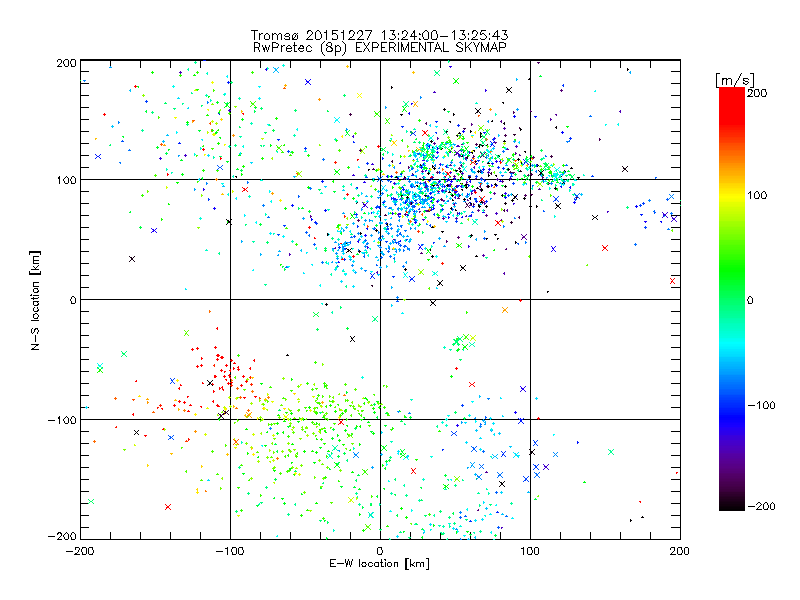Screen dimensions: 800x600
Task: Click the y-axis tick label '0'
Action: pyautogui.click(x=73, y=300)
